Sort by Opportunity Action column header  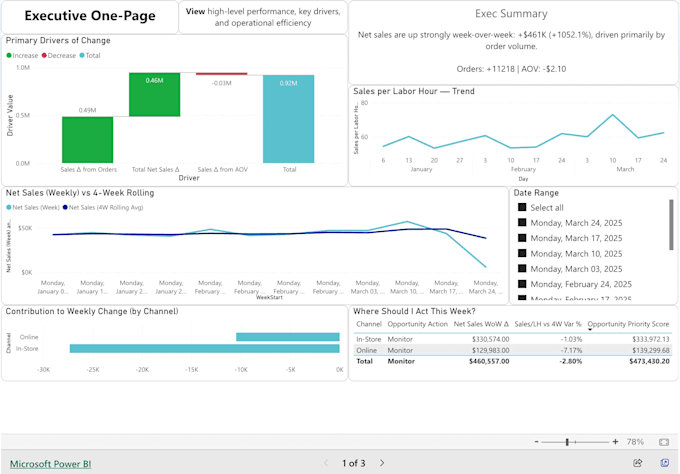pyautogui.click(x=417, y=324)
